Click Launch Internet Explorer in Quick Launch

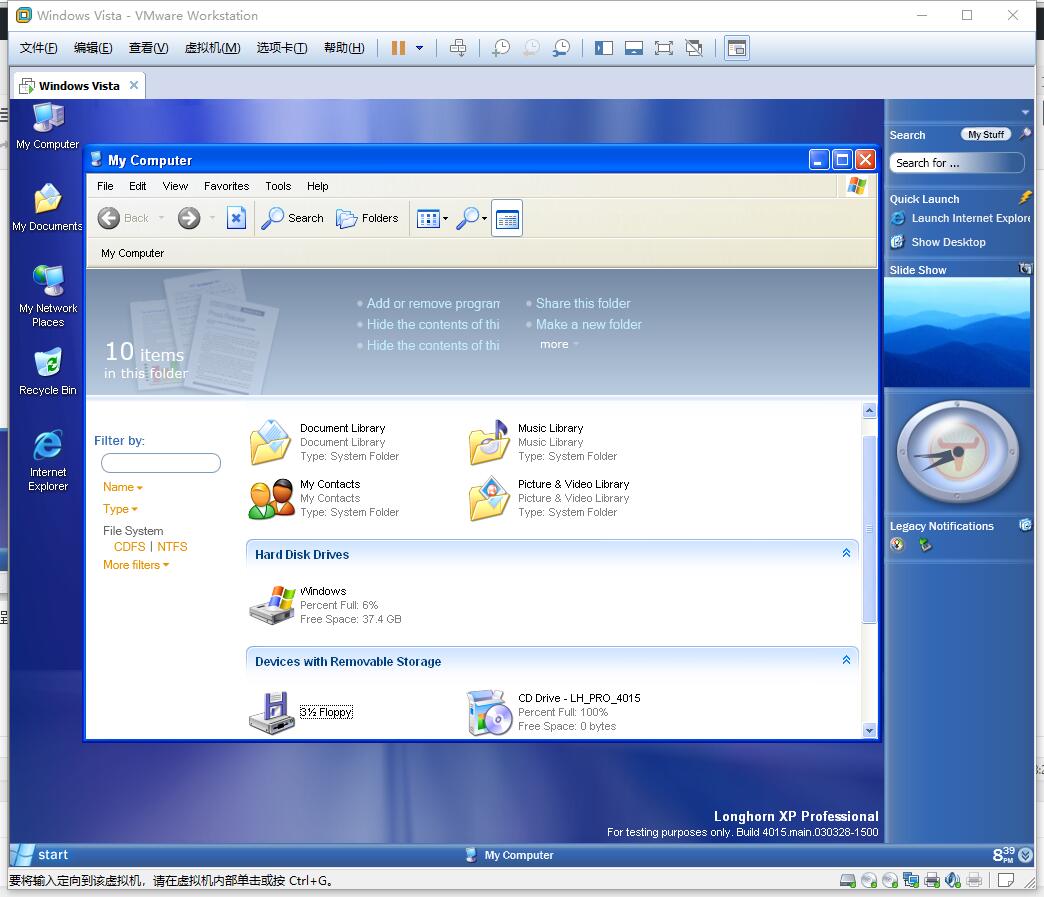click(x=961, y=218)
